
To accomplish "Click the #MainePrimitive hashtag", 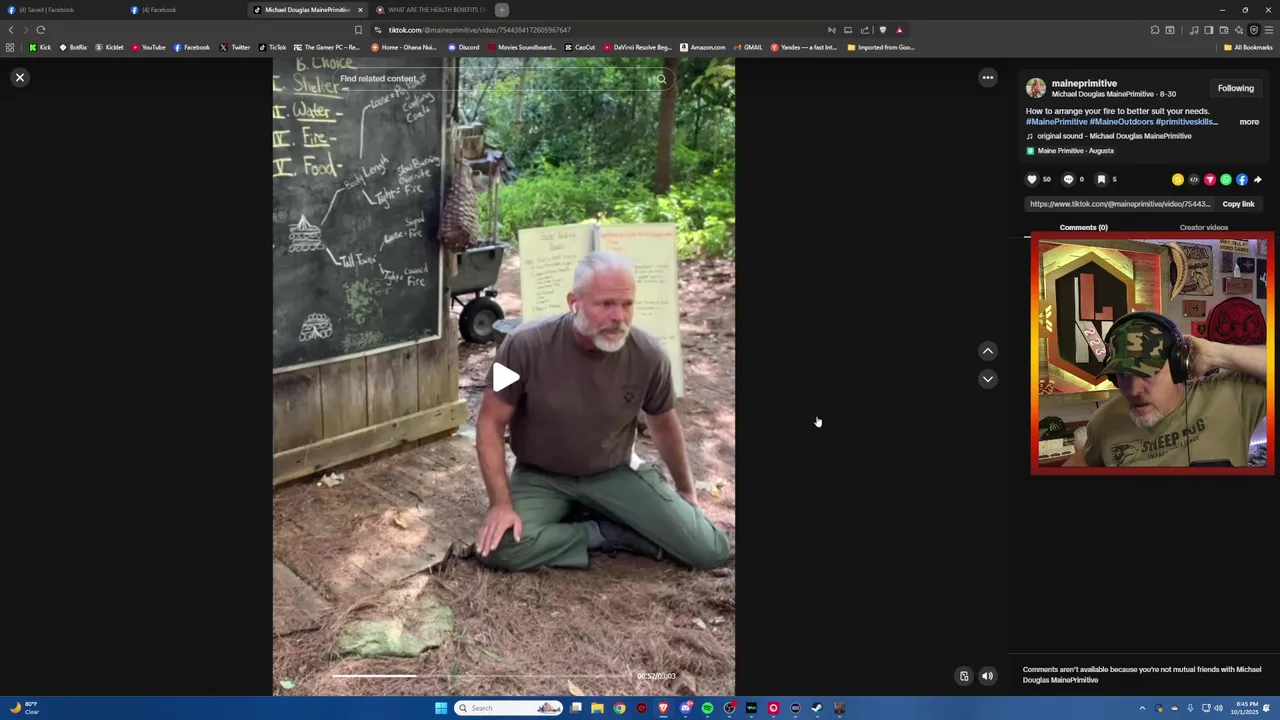I will [1056, 122].
